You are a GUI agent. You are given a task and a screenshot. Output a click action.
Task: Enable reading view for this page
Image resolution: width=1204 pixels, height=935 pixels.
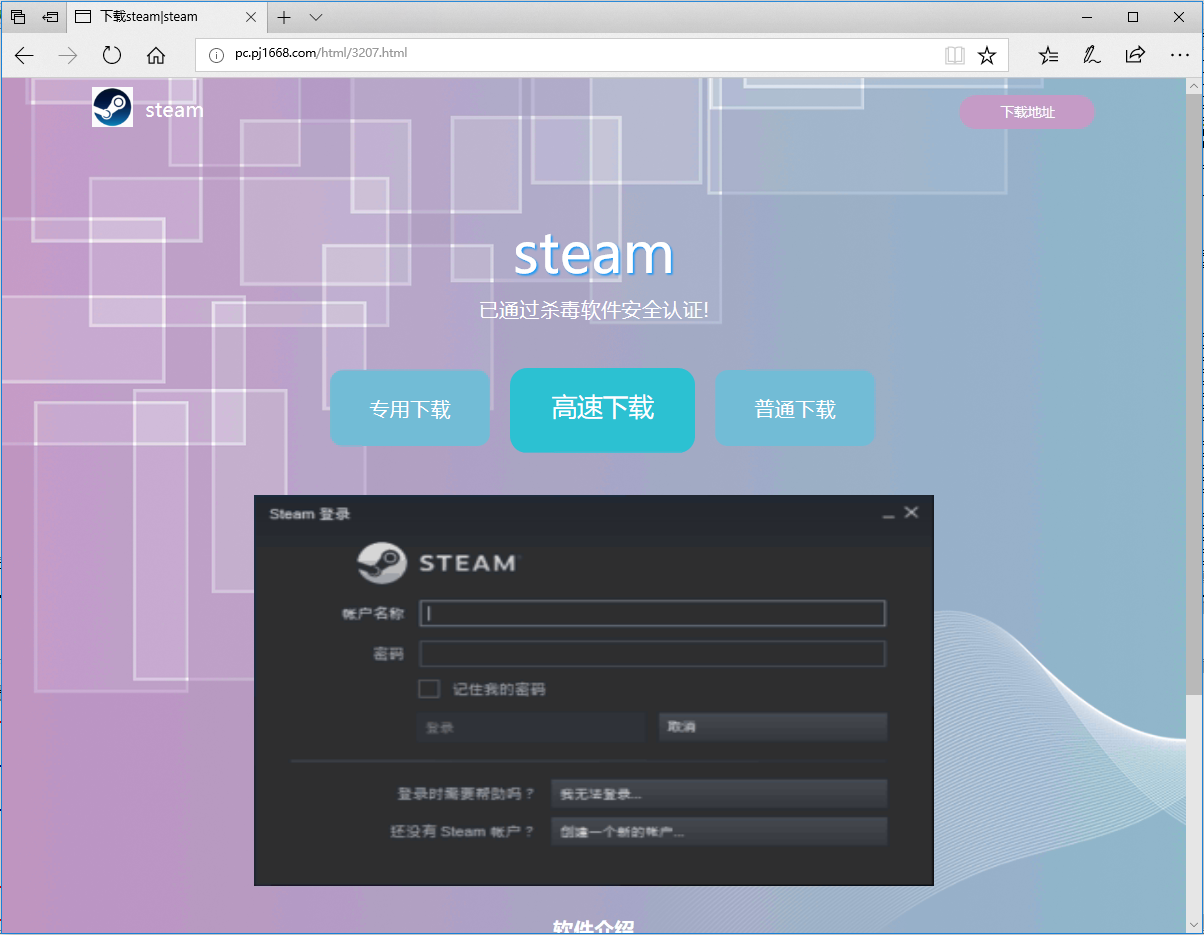tap(954, 55)
